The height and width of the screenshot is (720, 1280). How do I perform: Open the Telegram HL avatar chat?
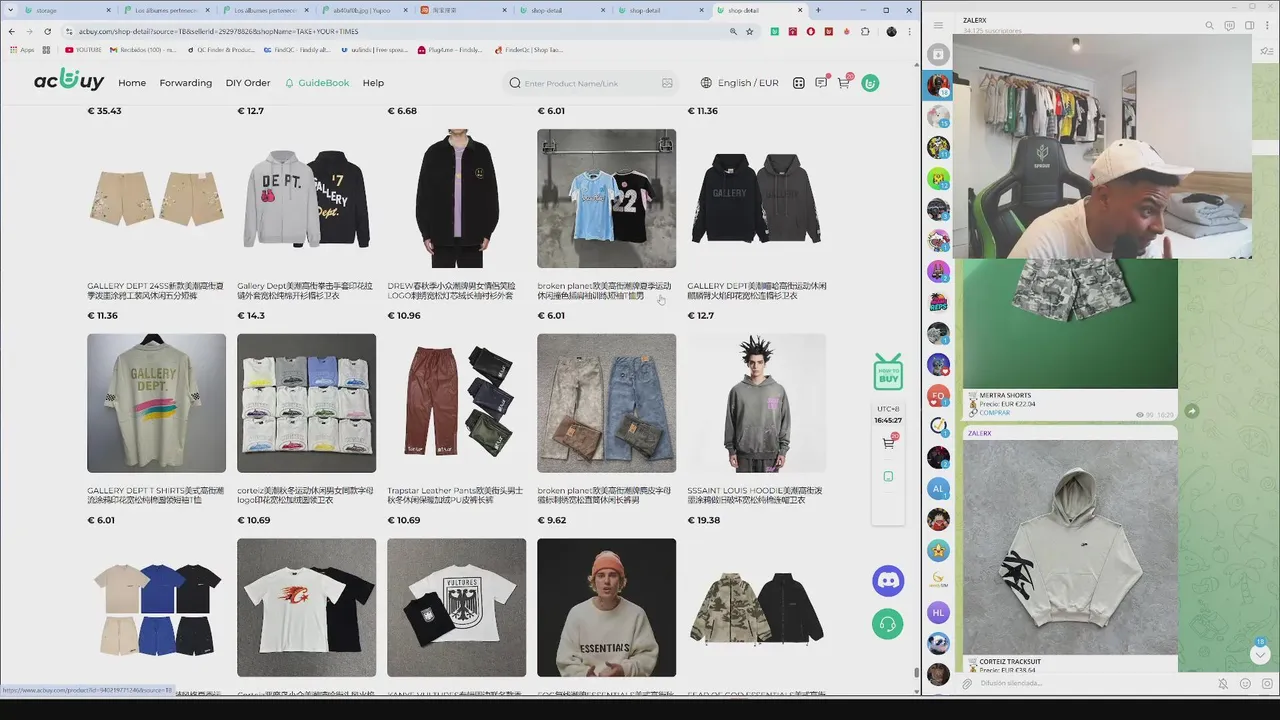tap(938, 613)
